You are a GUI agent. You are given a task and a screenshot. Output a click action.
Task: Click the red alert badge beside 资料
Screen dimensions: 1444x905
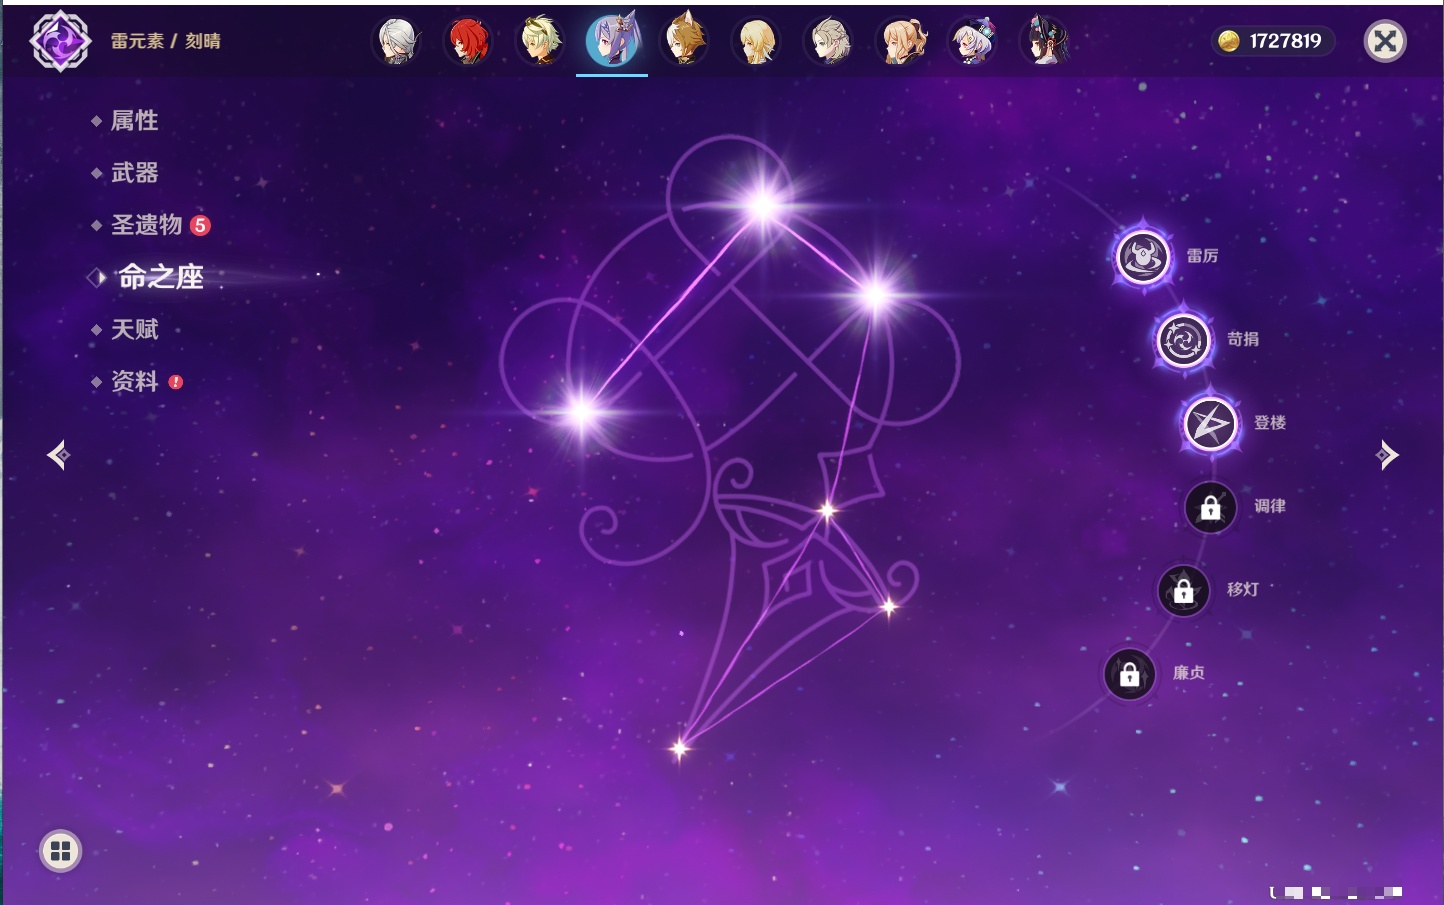(176, 382)
